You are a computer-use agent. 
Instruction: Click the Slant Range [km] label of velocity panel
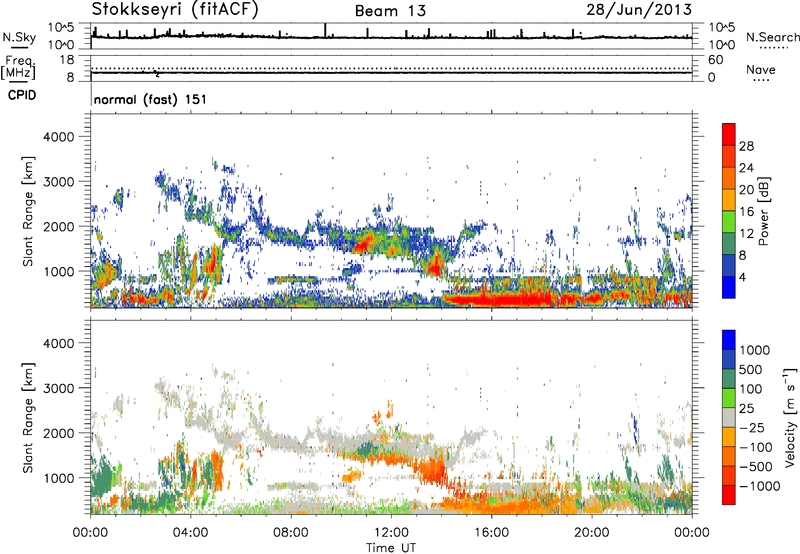tap(28, 418)
